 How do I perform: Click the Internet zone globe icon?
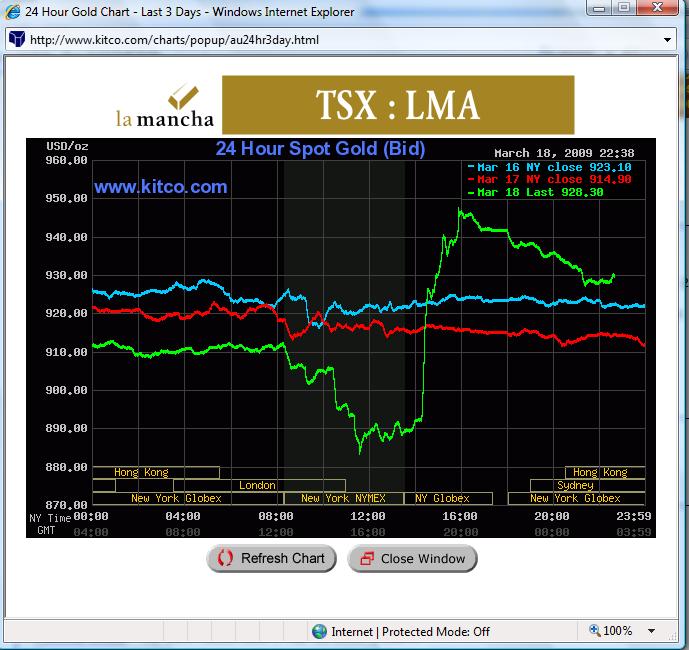click(x=319, y=632)
